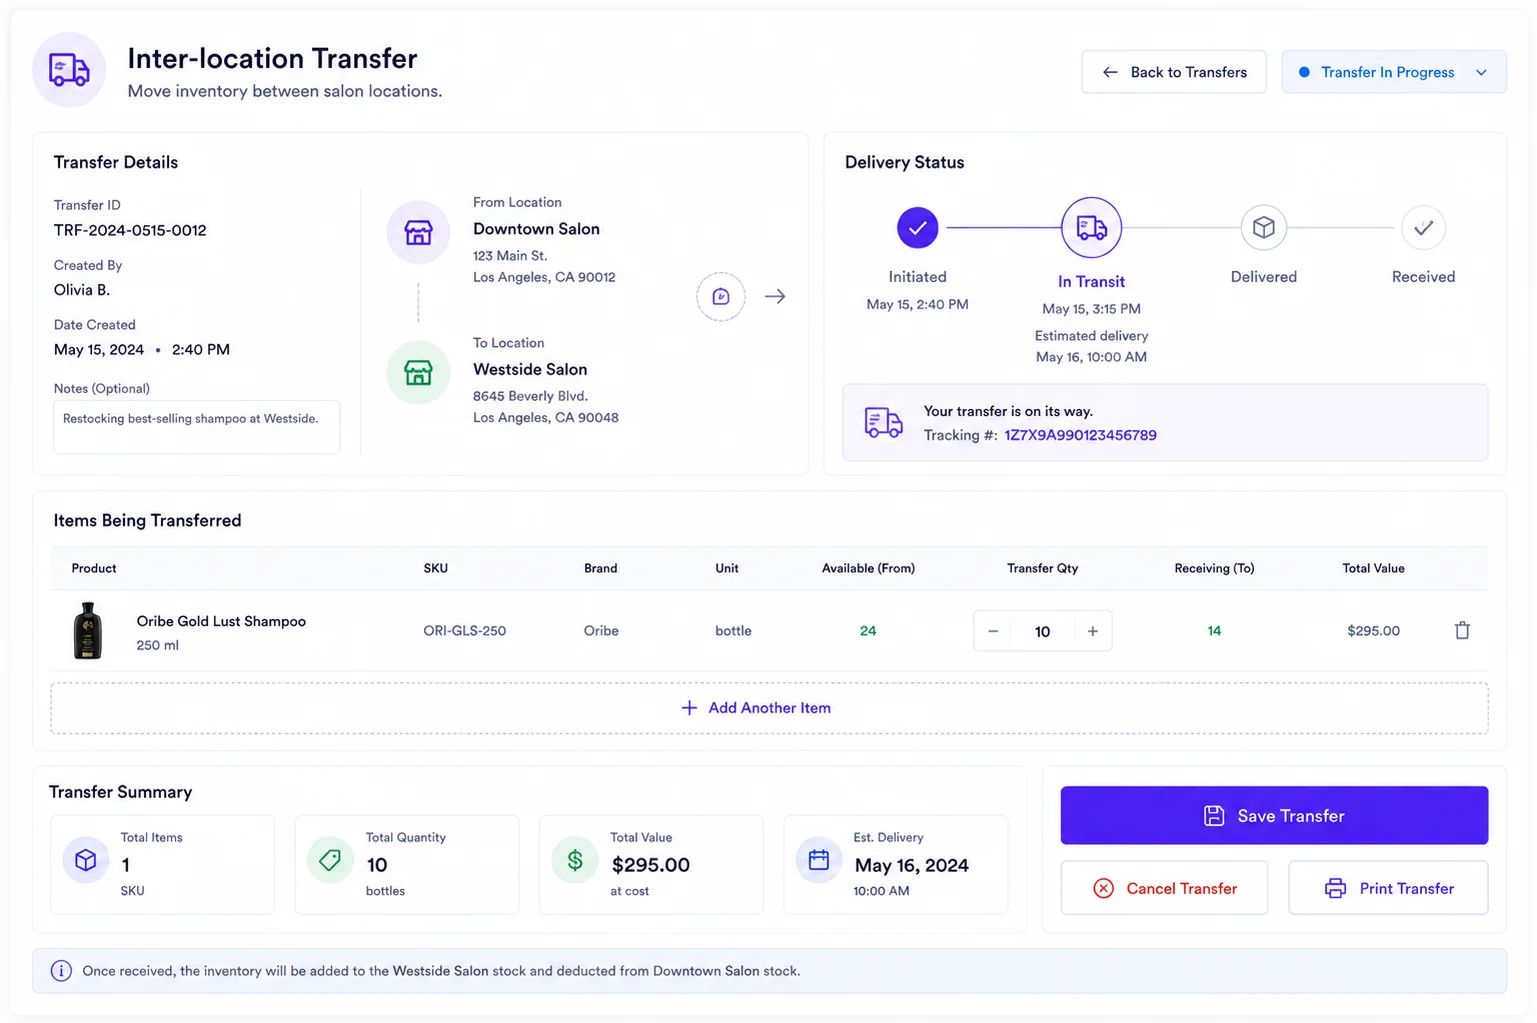
Task: Go Back to Transfers
Action: [1174, 72]
